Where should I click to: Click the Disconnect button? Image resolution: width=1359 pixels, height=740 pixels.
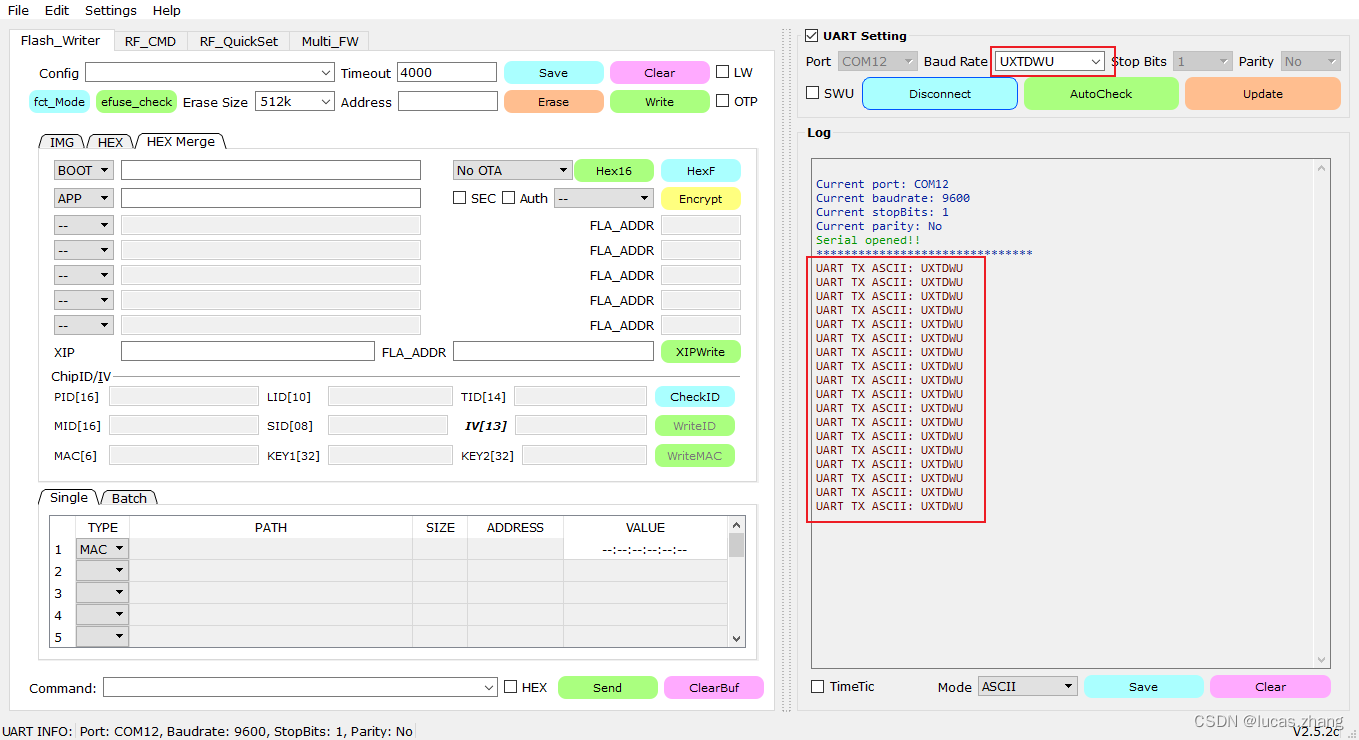(x=938, y=93)
